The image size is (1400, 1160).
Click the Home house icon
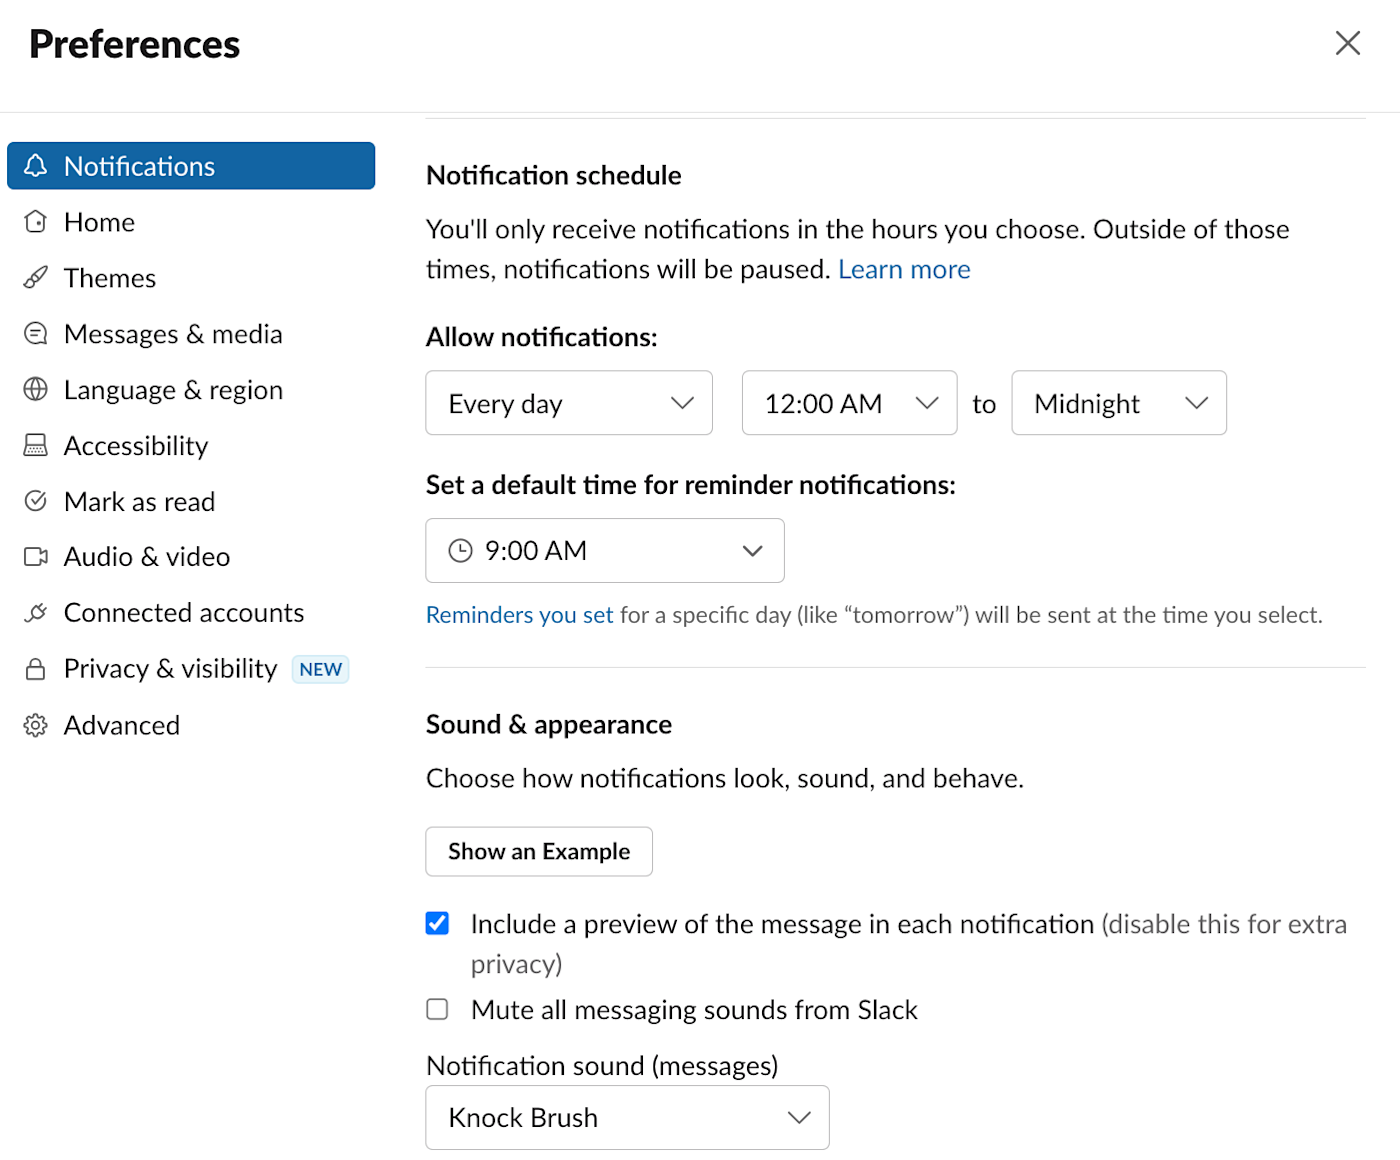(36, 222)
